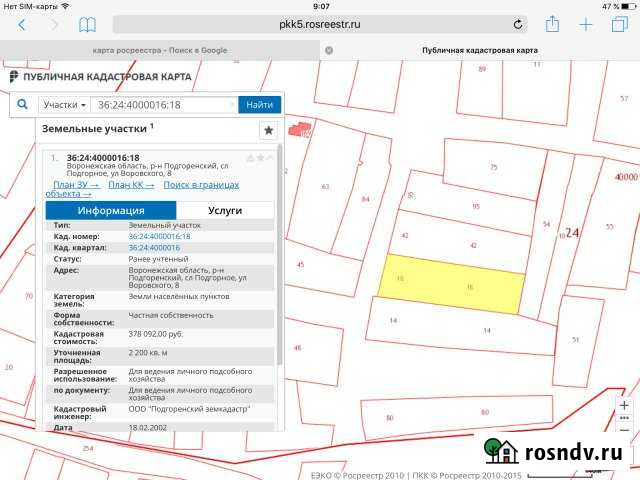Screen dimensions: 640x480
Task: Click the red building marker on map
Action: (300, 129)
